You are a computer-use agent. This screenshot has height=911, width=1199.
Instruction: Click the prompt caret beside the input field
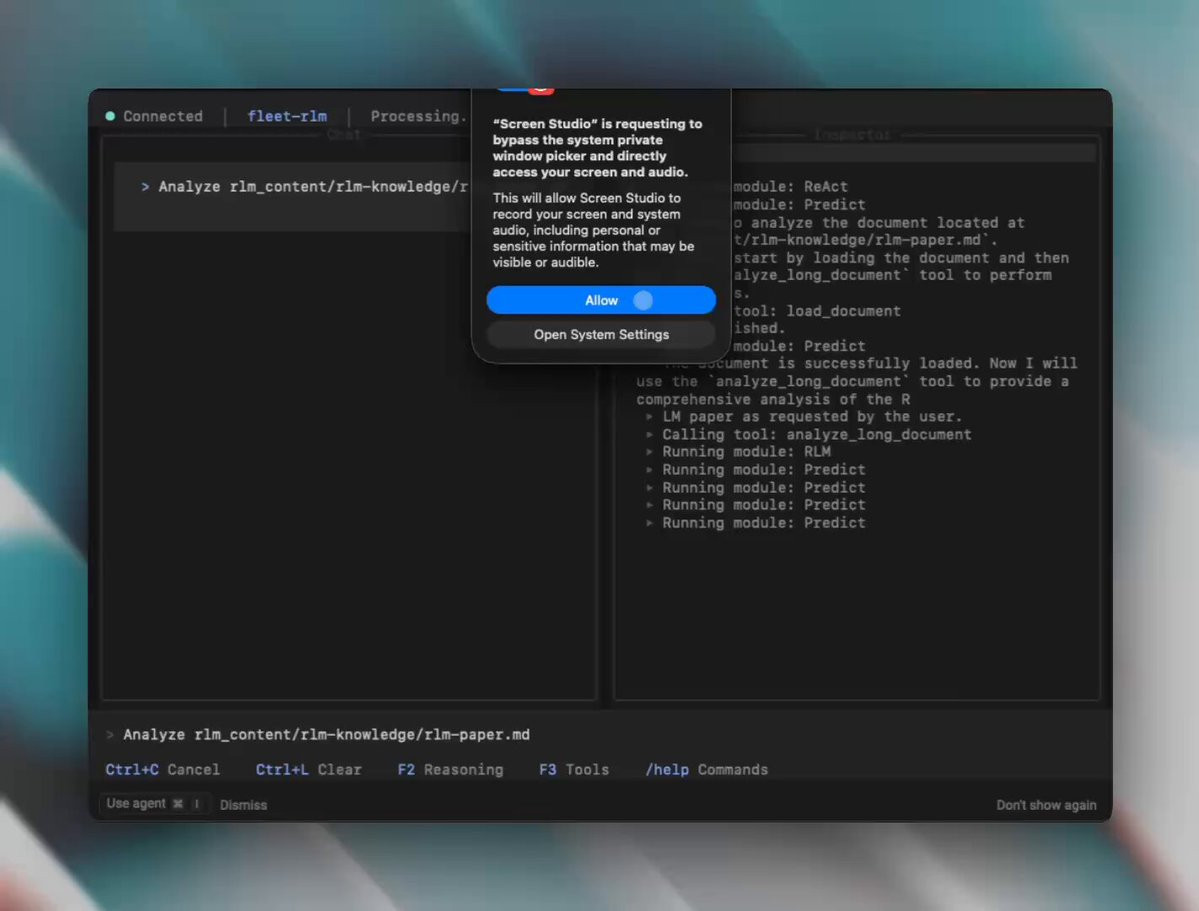pyautogui.click(x=110, y=734)
